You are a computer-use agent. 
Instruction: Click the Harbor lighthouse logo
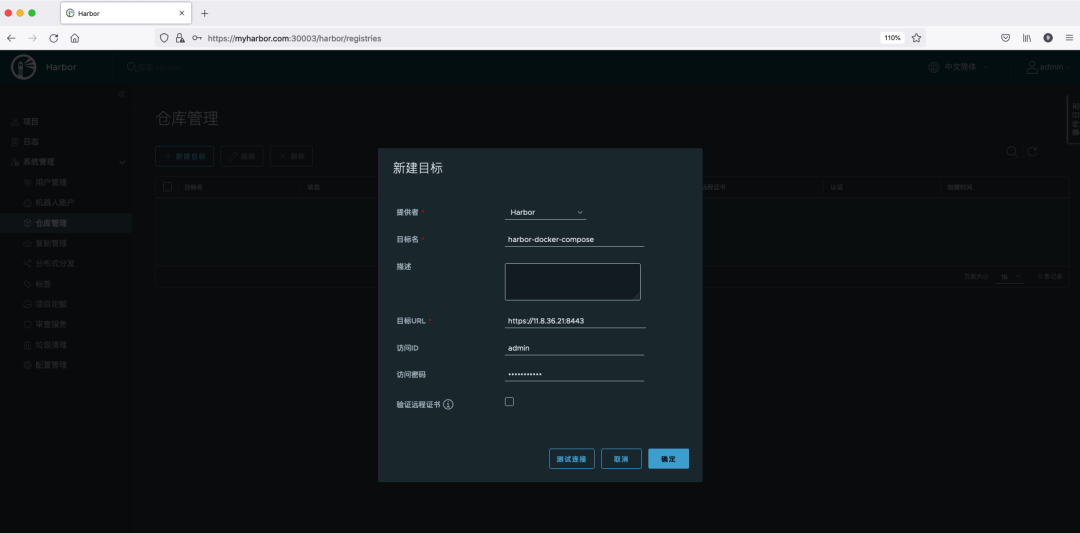pos(23,67)
